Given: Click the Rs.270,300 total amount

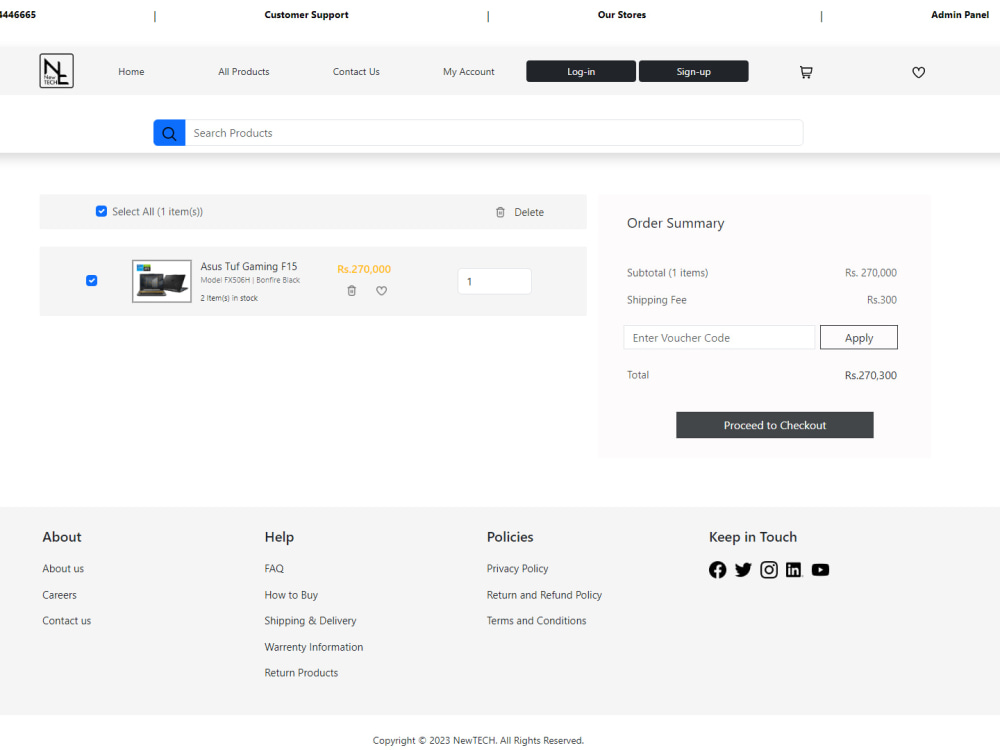Looking at the screenshot, I should [871, 376].
